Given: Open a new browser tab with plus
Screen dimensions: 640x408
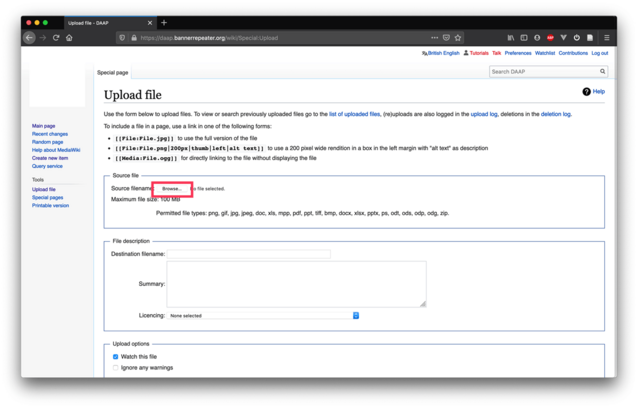Looking at the screenshot, I should tap(164, 22).
